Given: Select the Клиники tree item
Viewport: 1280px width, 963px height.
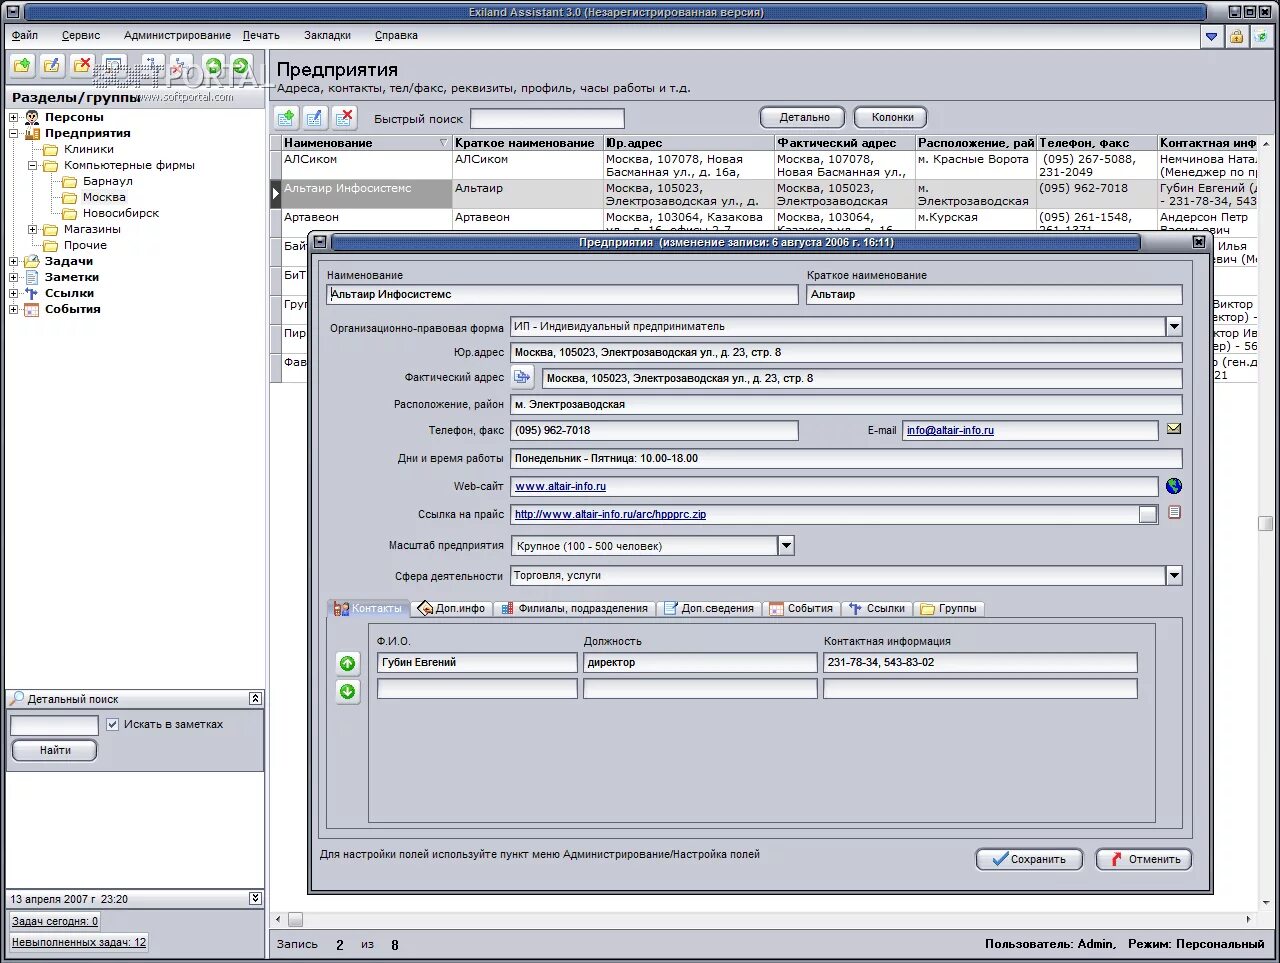Looking at the screenshot, I should tap(89, 149).
